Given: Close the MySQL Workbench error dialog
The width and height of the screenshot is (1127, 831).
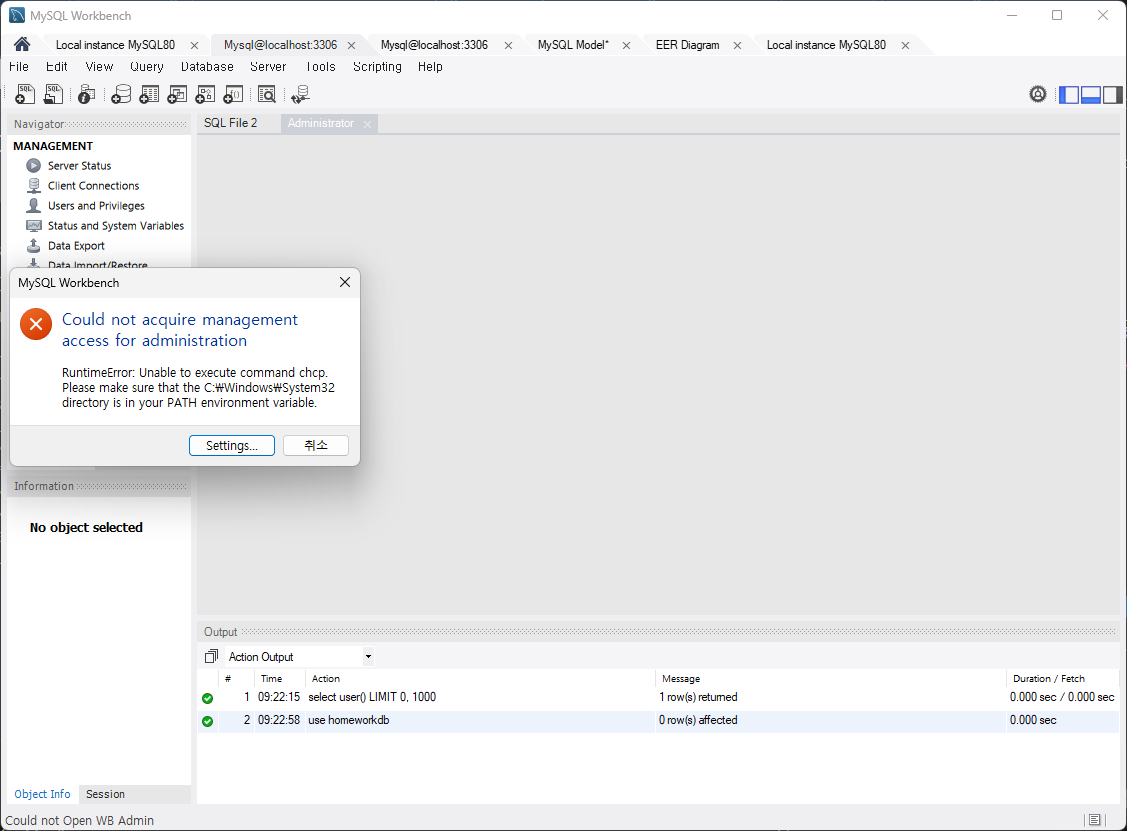Looking at the screenshot, I should coord(345,283).
